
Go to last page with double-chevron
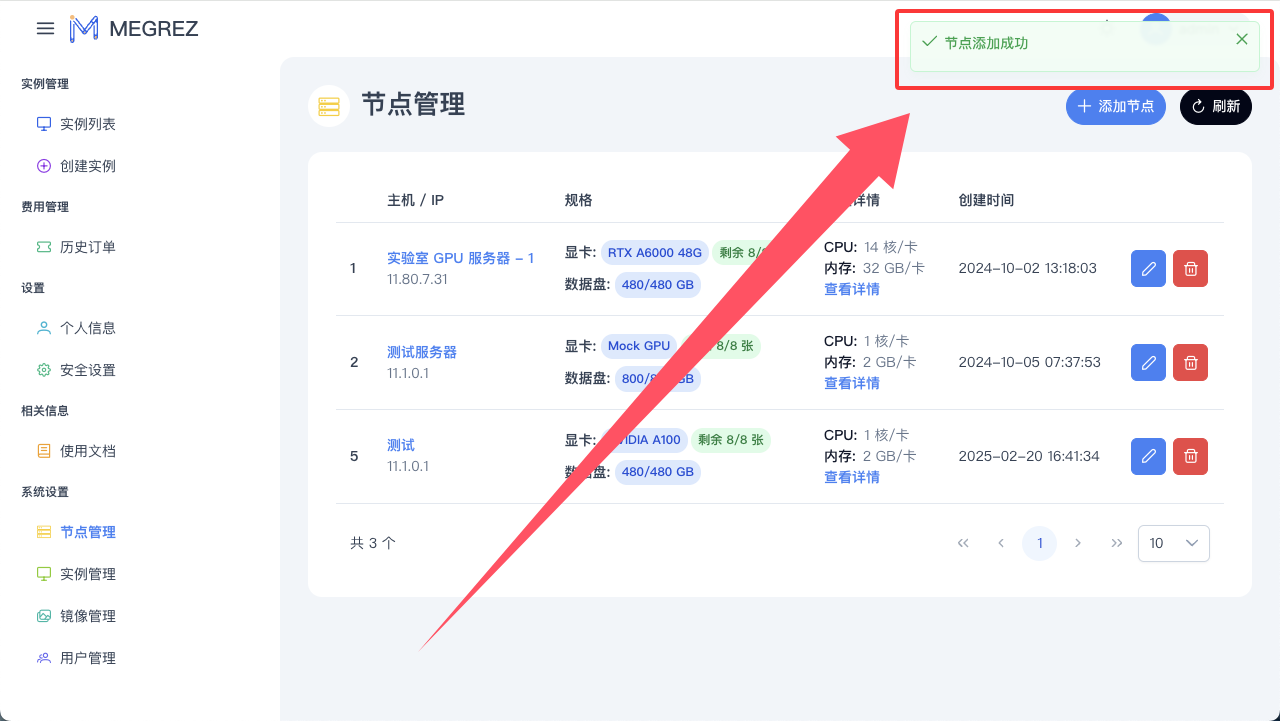point(1117,543)
